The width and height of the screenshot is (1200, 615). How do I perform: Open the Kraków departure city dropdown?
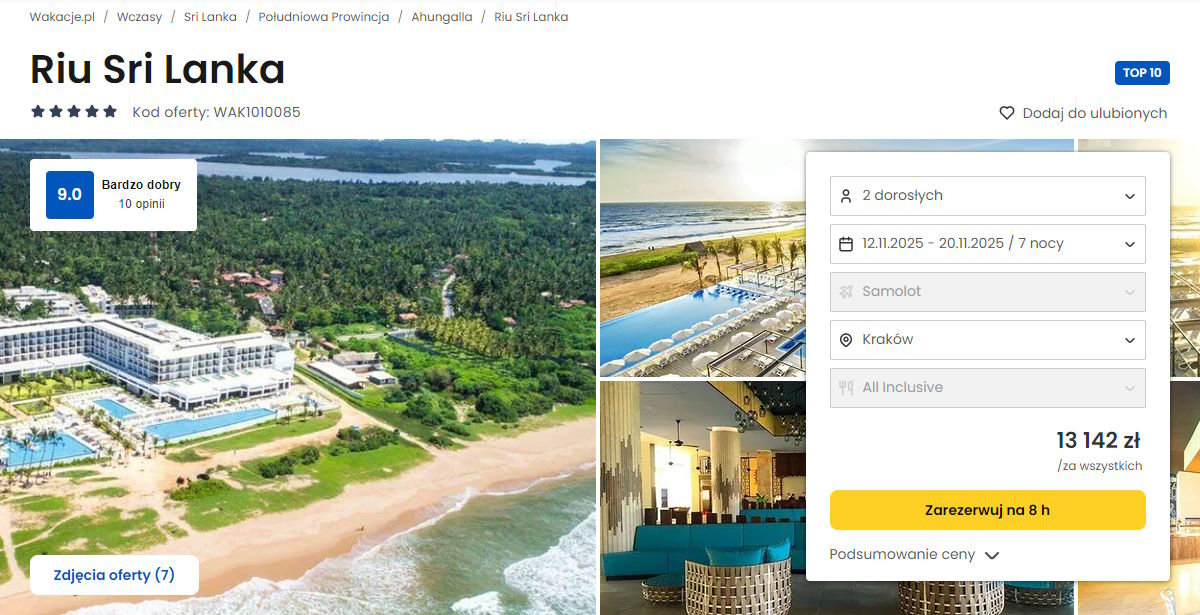click(988, 340)
